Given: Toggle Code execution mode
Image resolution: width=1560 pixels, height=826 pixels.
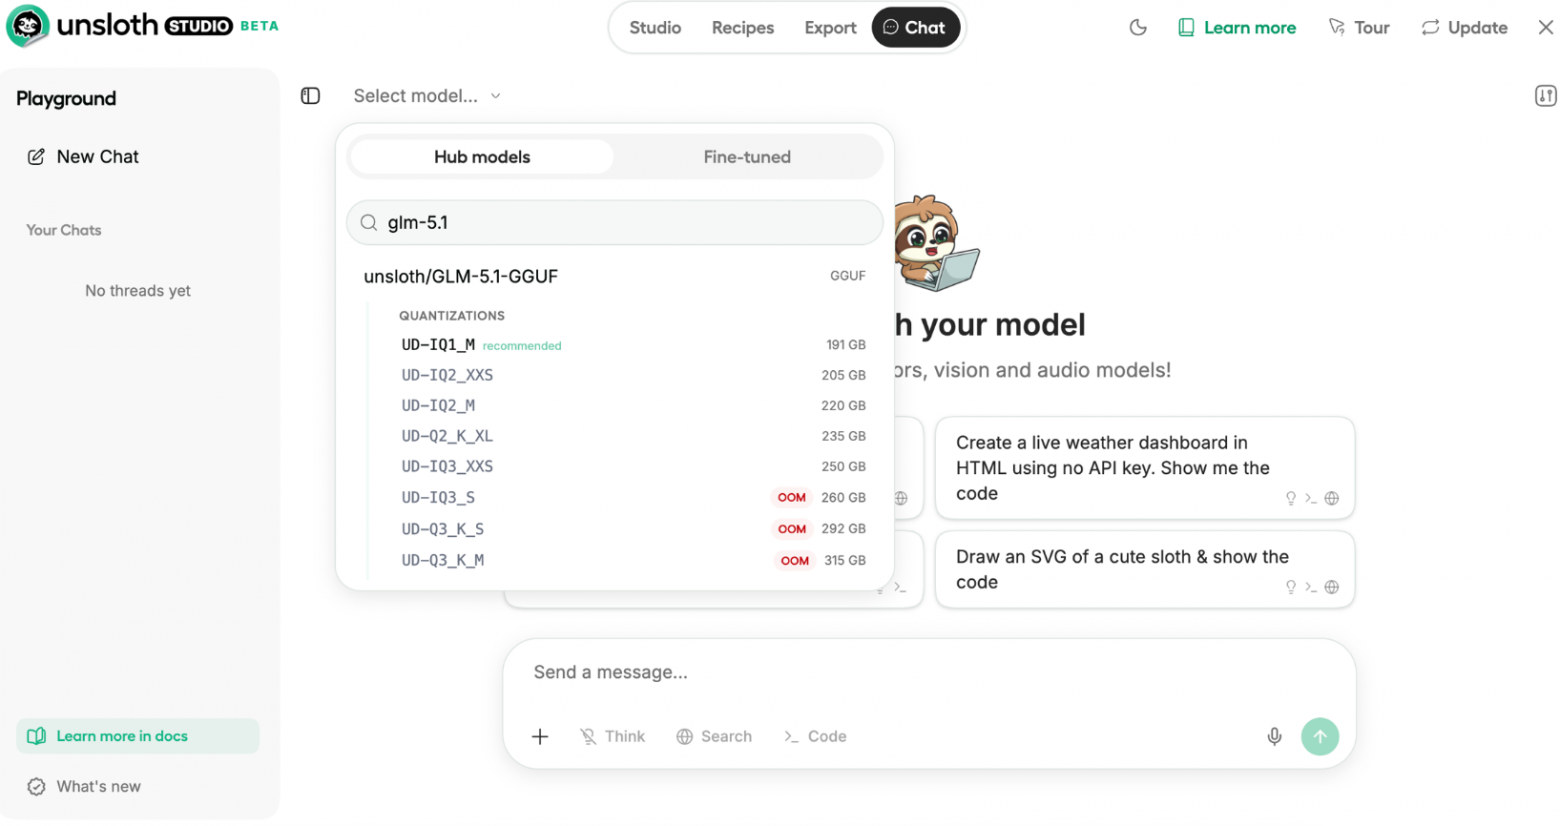Looking at the screenshot, I should [815, 737].
